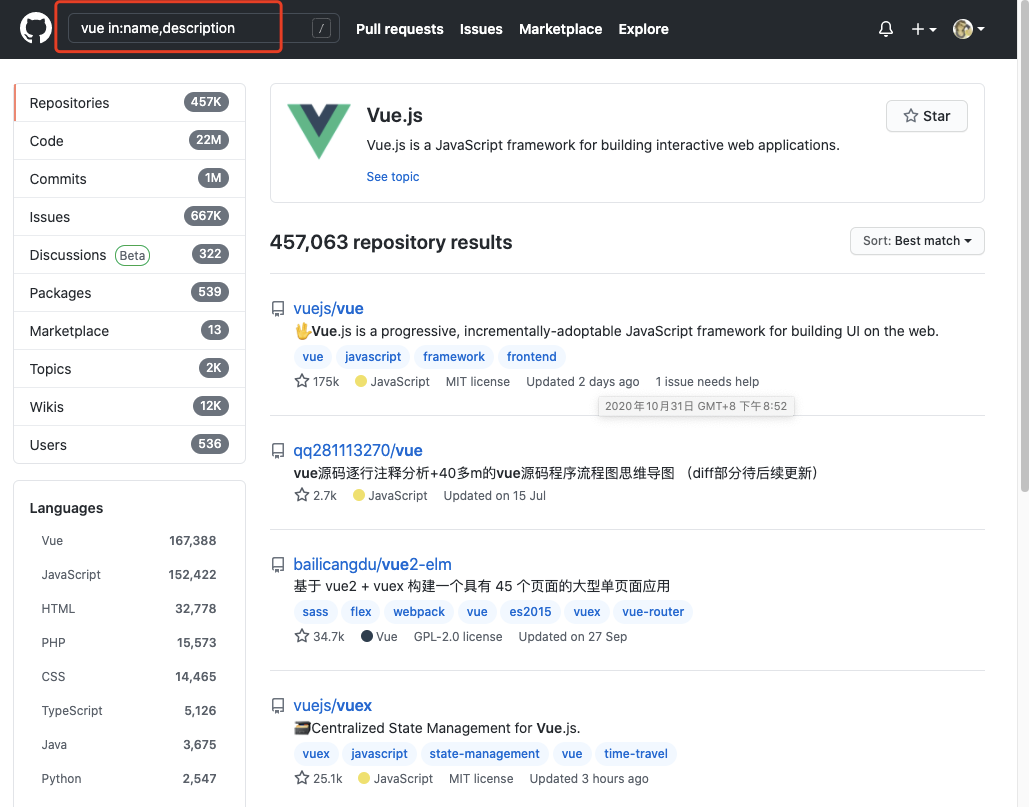The height and width of the screenshot is (807, 1029).
Task: Open the Marketplace navigation item
Action: (560, 29)
